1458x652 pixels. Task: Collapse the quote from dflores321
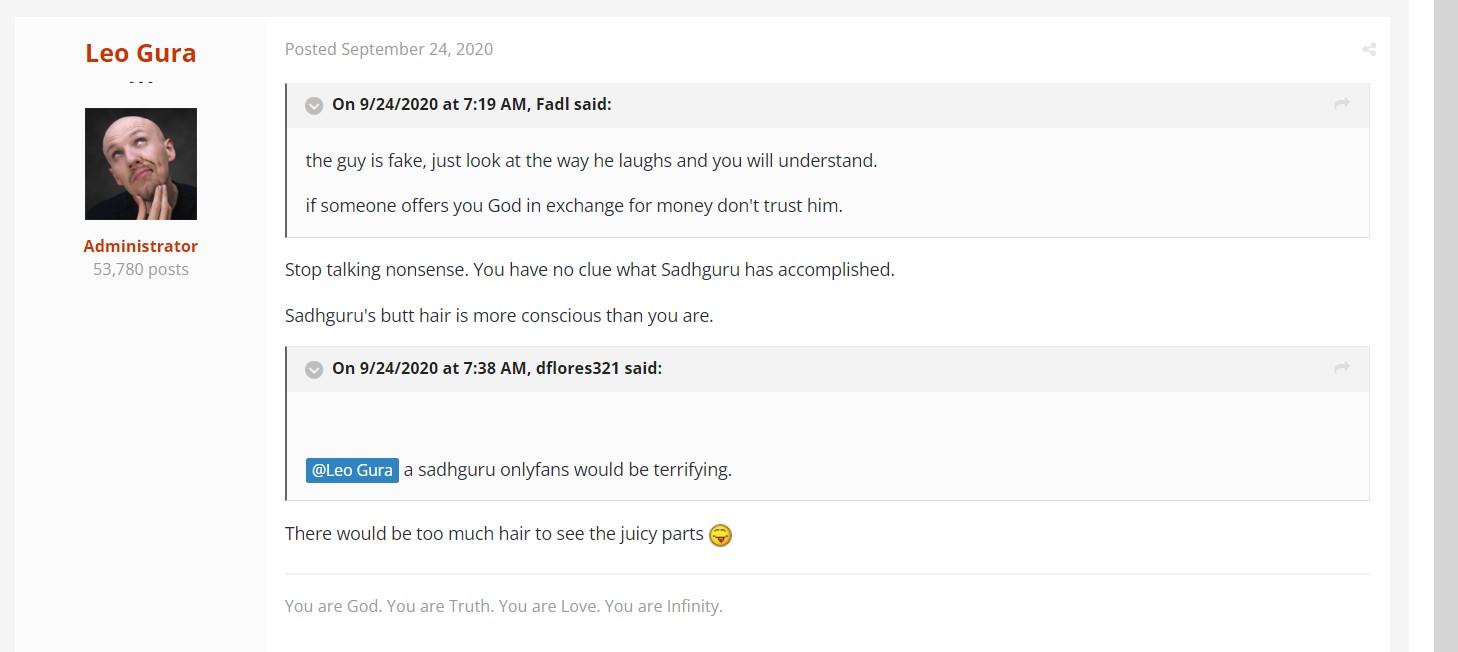pos(314,369)
